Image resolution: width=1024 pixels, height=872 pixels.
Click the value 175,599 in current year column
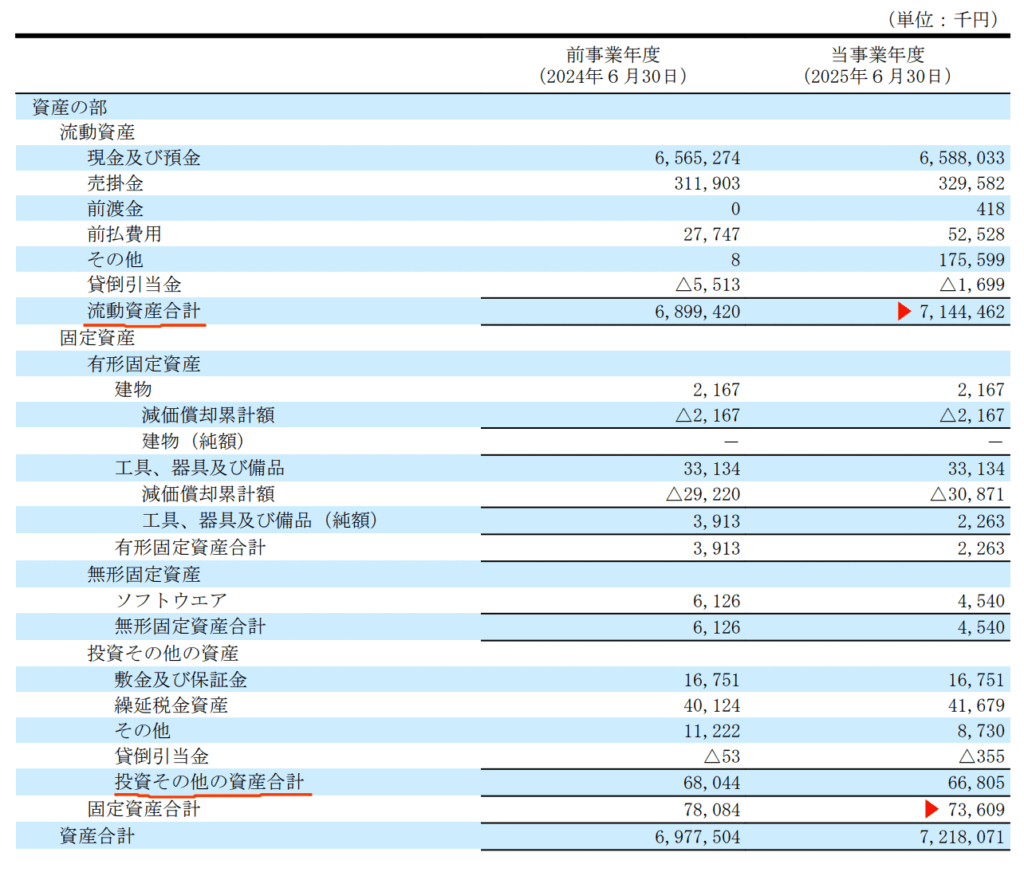click(967, 260)
